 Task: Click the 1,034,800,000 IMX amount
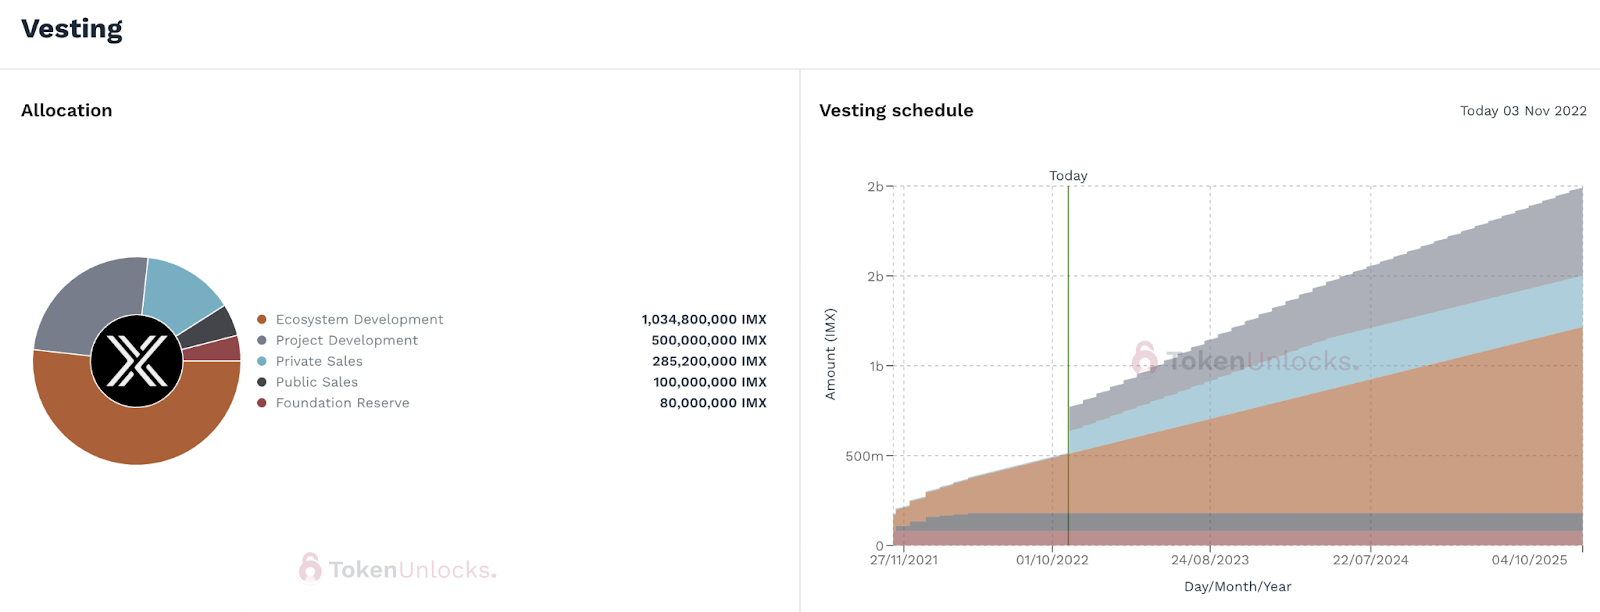pos(704,319)
